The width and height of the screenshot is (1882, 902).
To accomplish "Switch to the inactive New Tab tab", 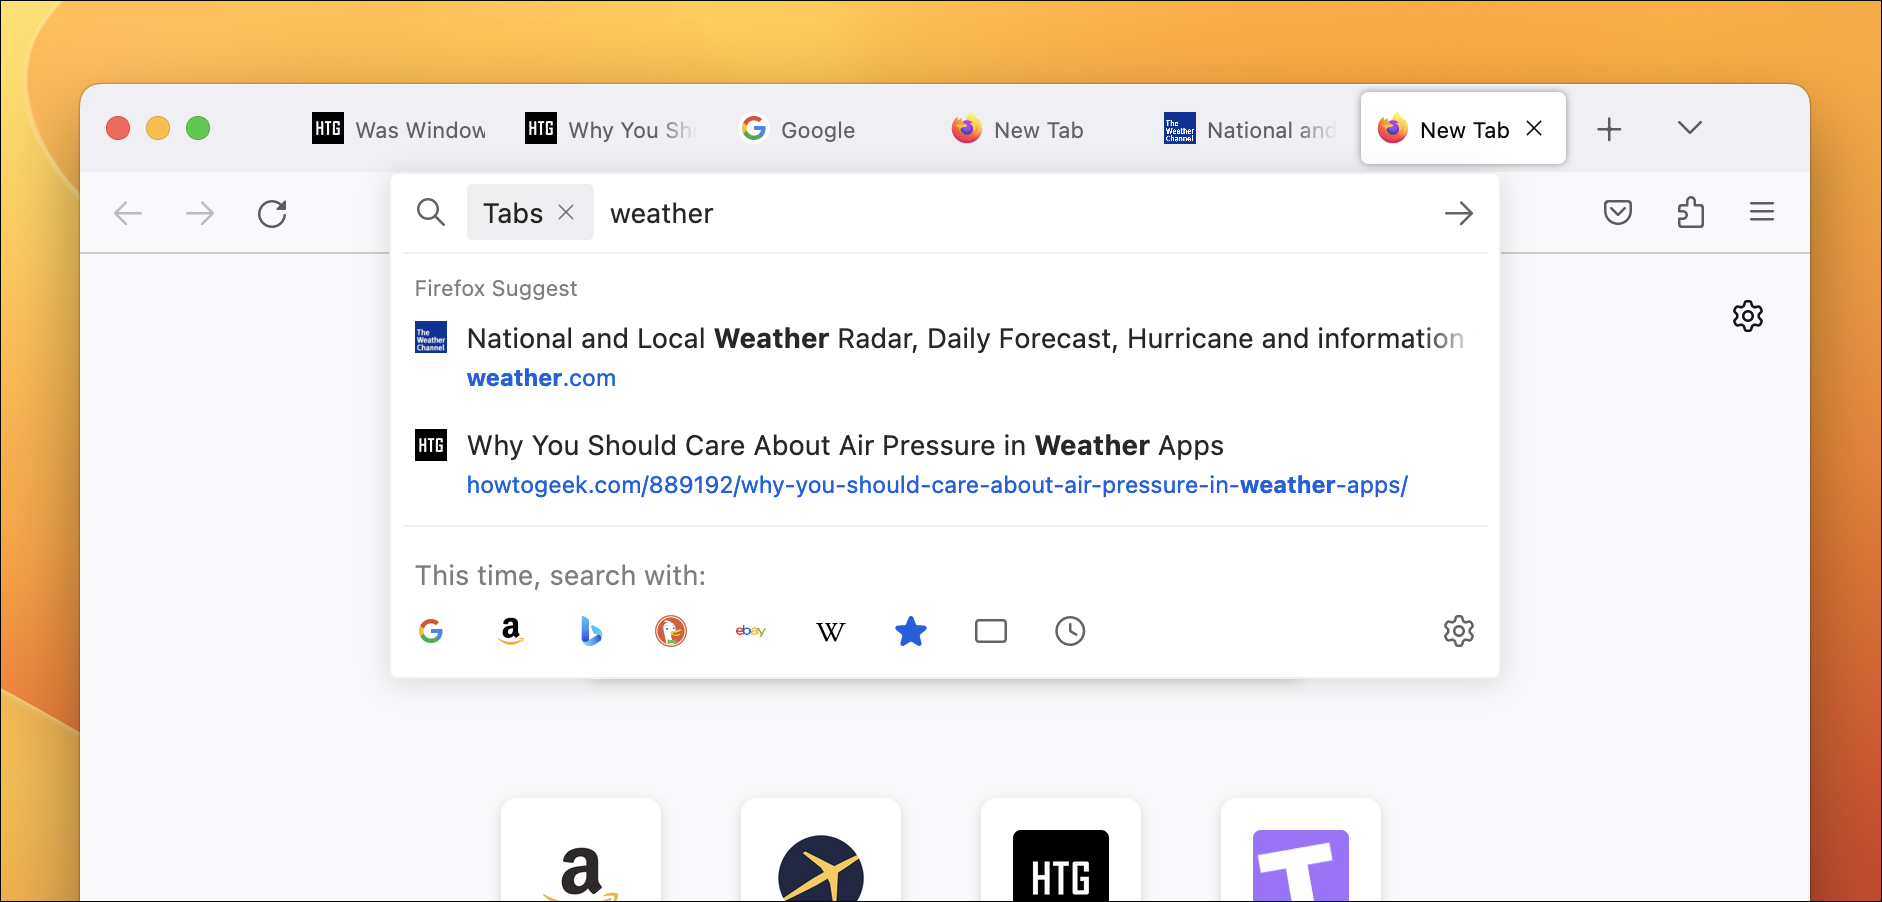I will [1038, 129].
